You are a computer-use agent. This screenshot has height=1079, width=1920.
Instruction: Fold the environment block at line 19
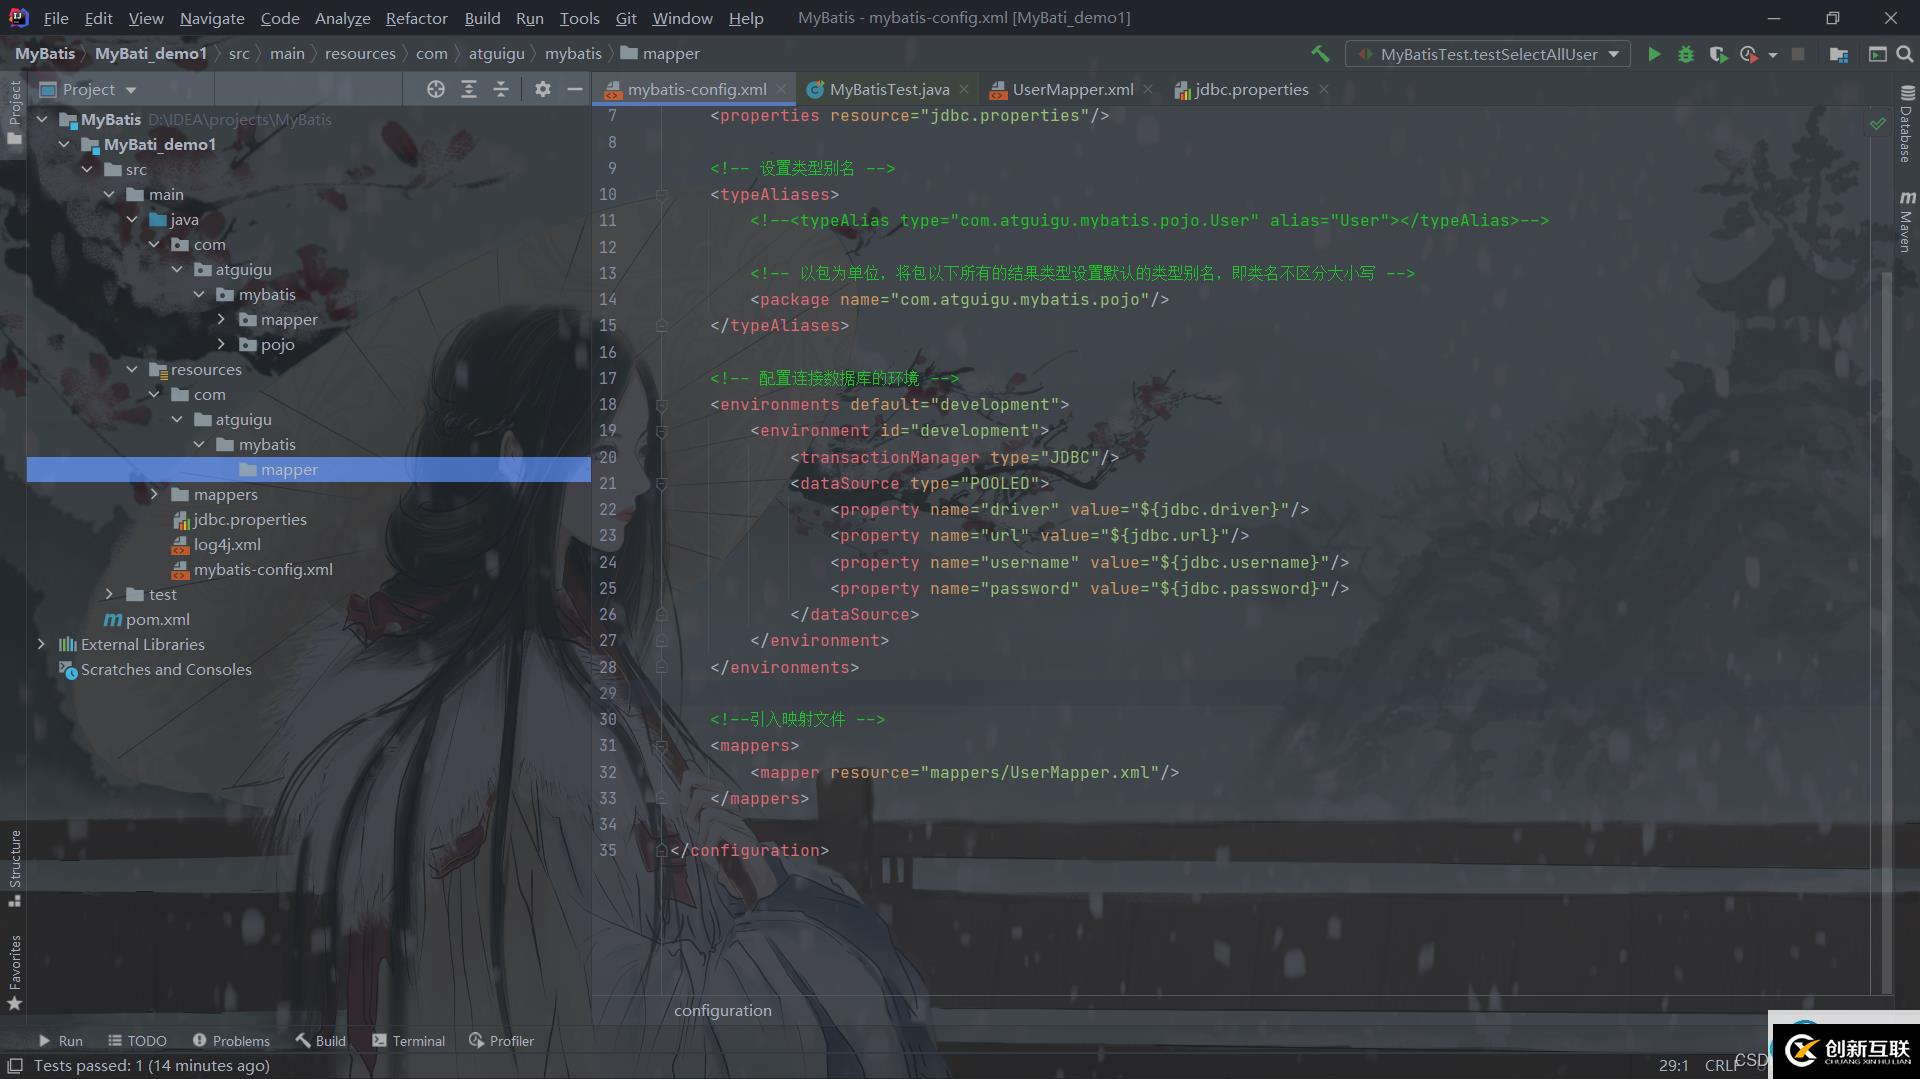(x=661, y=431)
